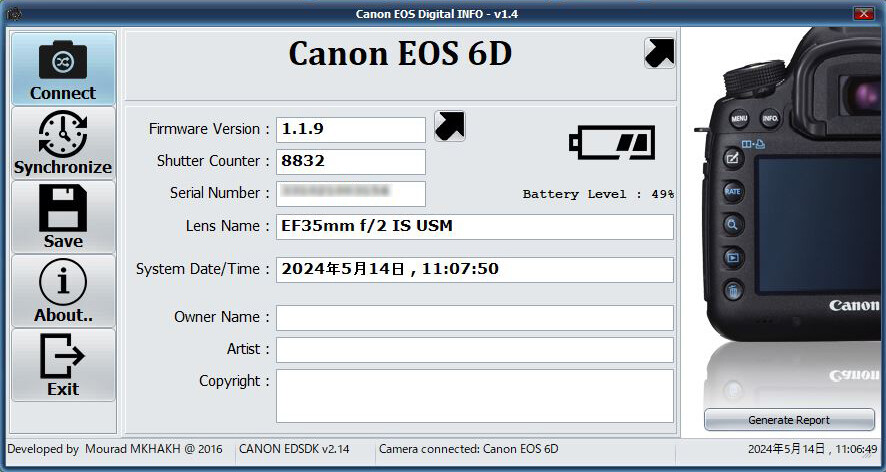Image resolution: width=886 pixels, height=472 pixels.
Task: Focus the empty Artist field
Action: [x=475, y=350]
